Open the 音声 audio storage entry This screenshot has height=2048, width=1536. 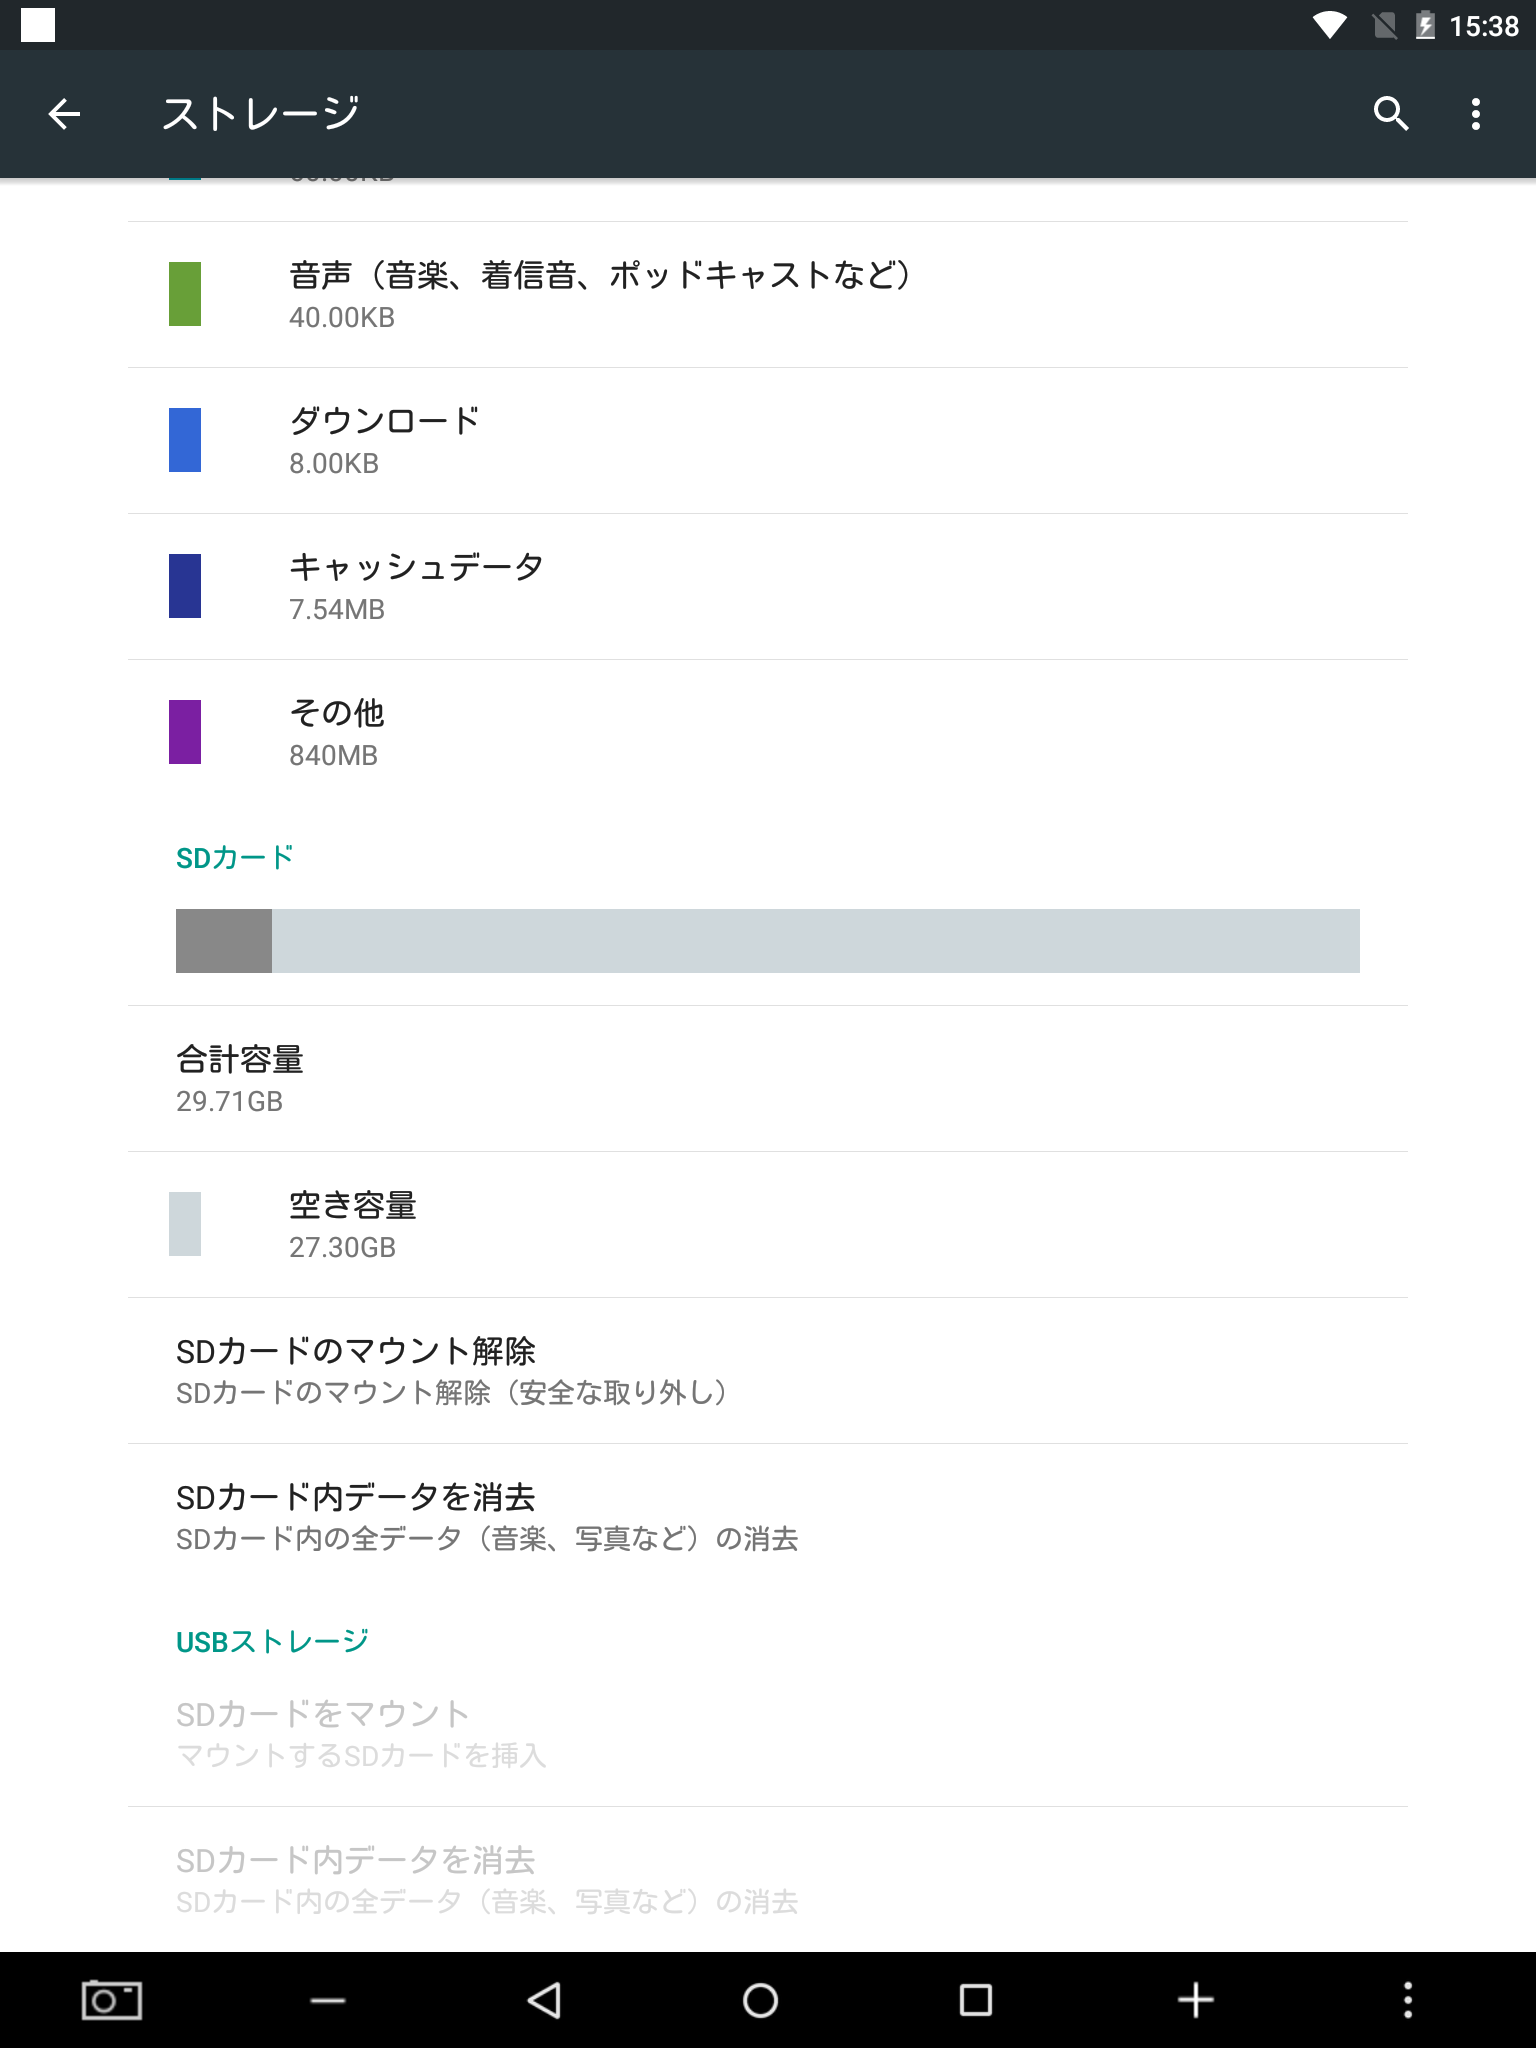pos(768,295)
